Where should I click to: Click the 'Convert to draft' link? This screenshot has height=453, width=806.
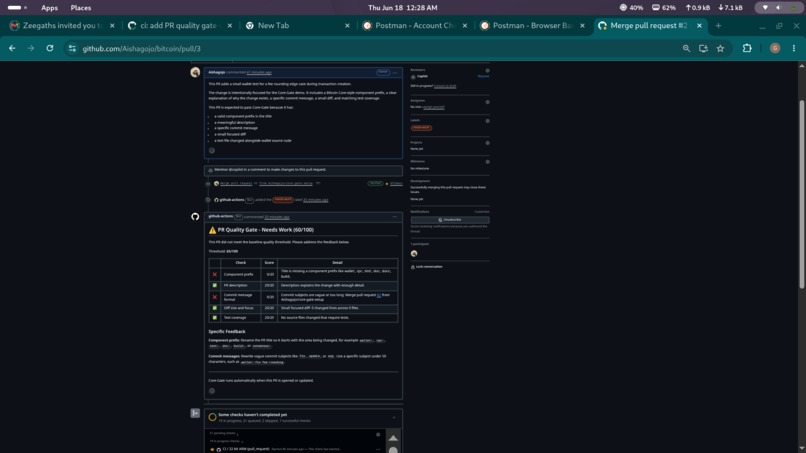coord(445,86)
